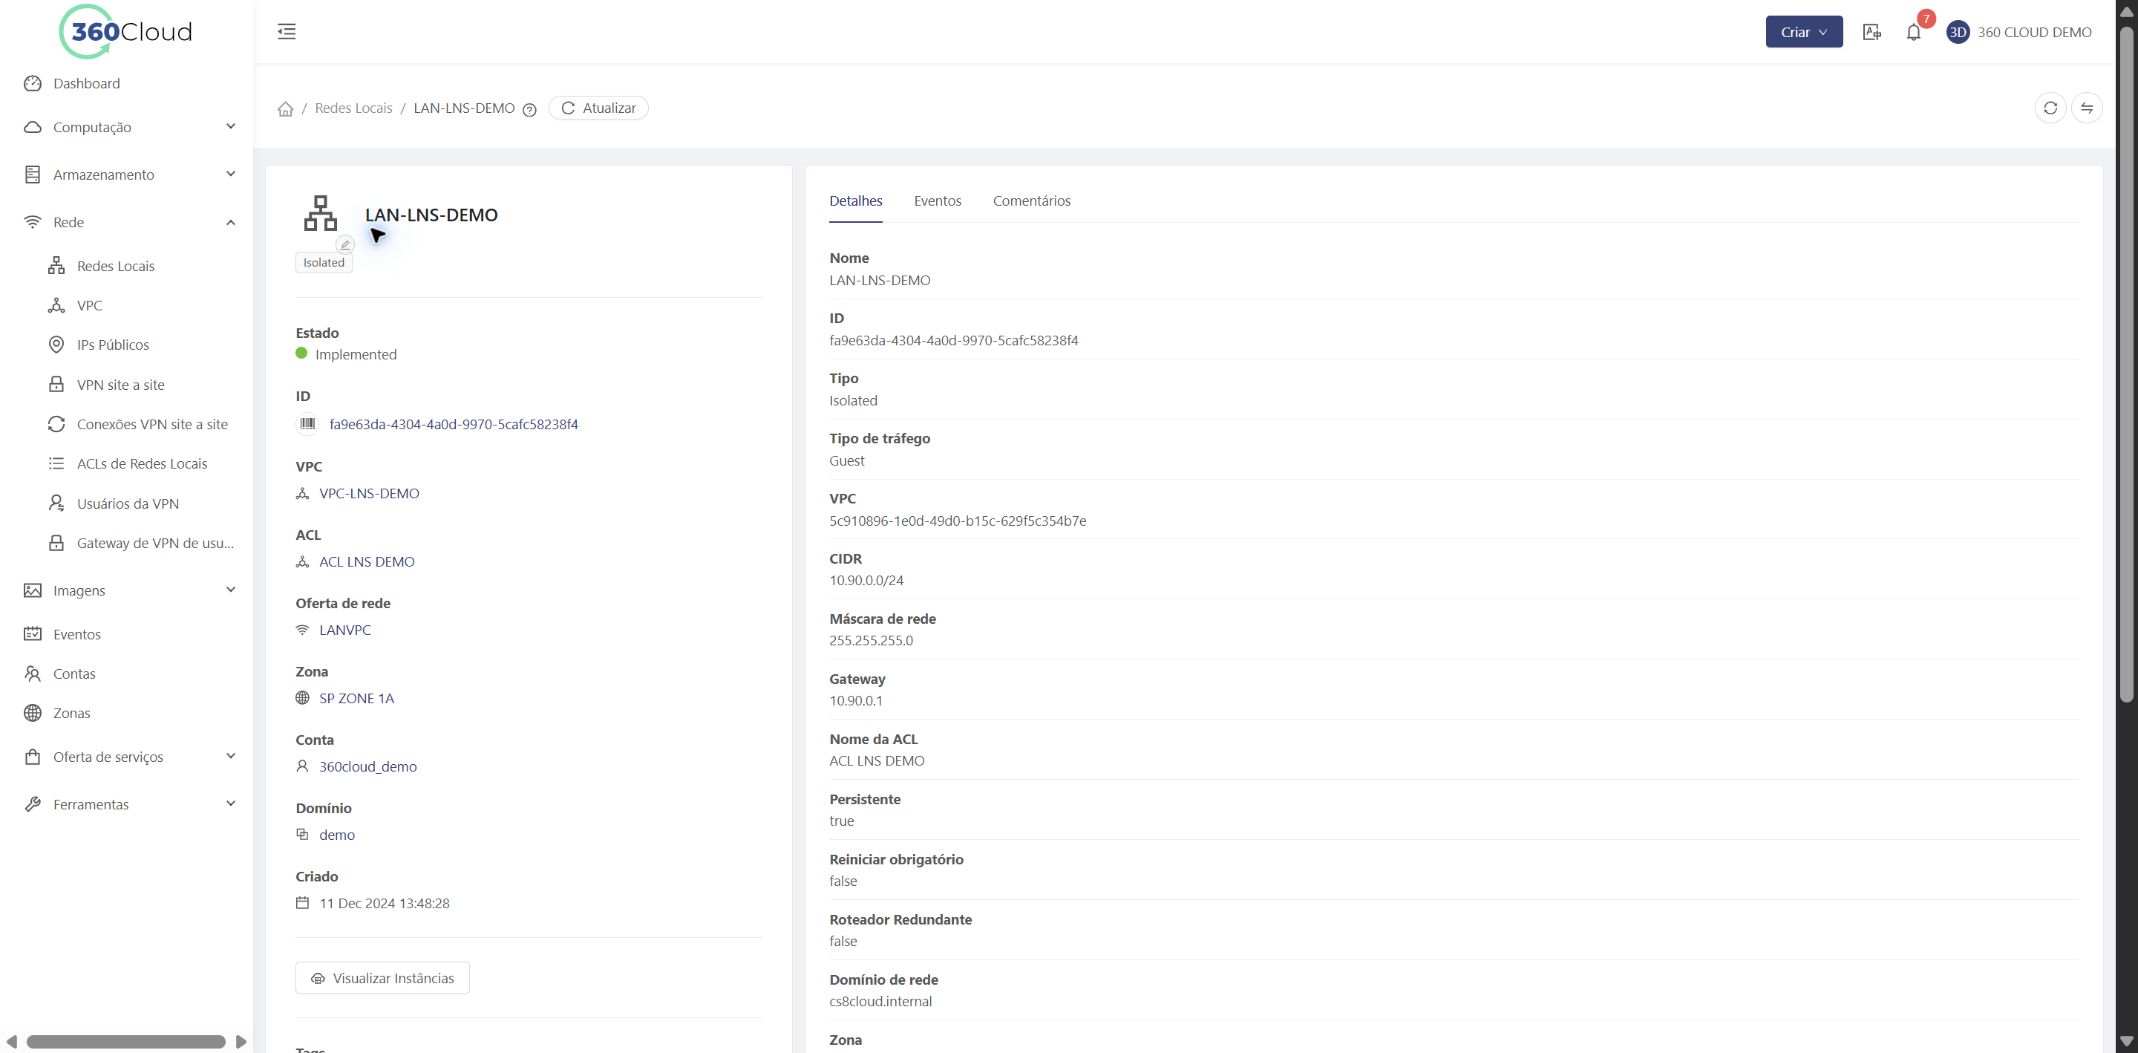Expand the Imagens menu
This screenshot has height=1053, width=2138.
[130, 590]
